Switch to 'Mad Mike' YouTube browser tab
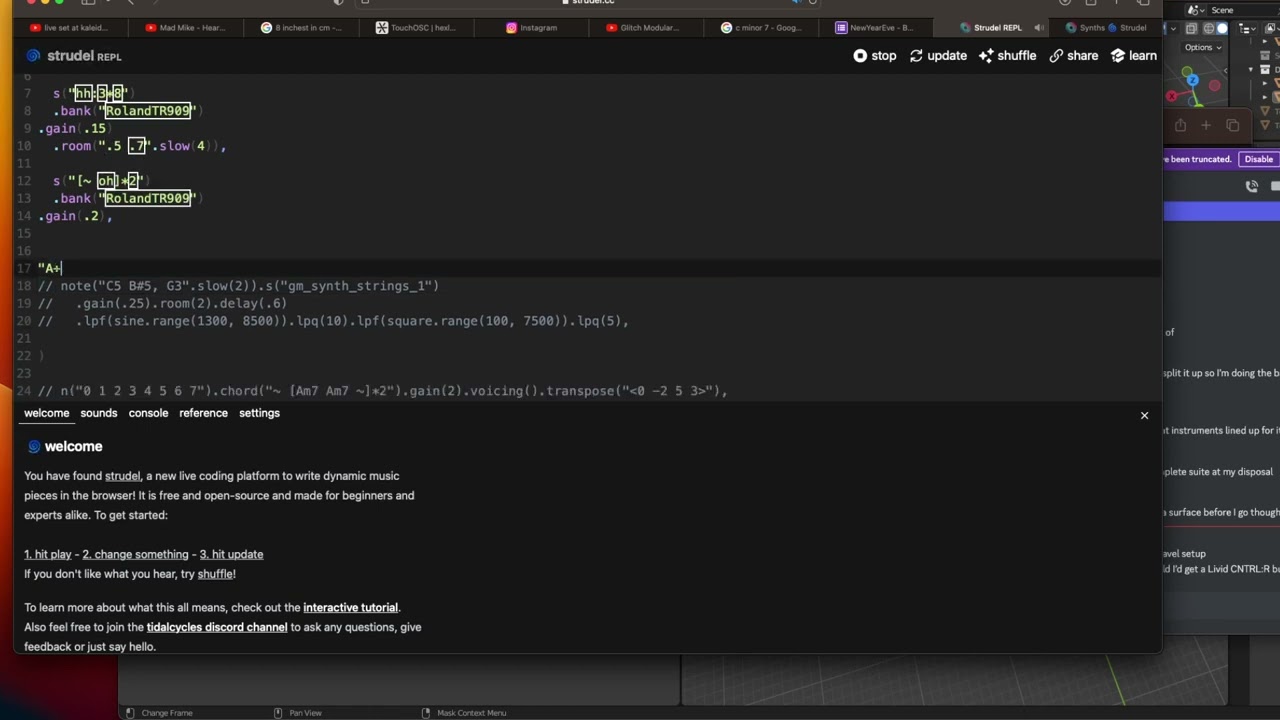 pos(188,28)
